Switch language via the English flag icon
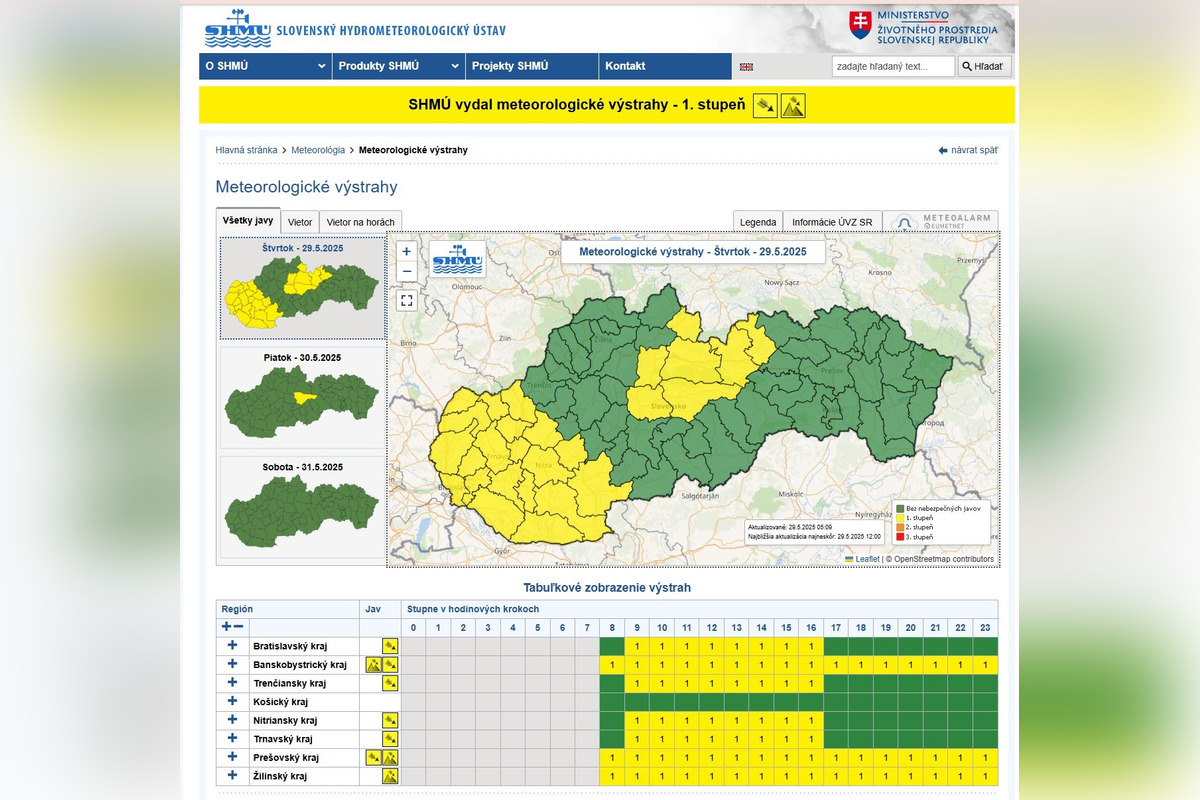The height and width of the screenshot is (800, 1200). pos(746,67)
